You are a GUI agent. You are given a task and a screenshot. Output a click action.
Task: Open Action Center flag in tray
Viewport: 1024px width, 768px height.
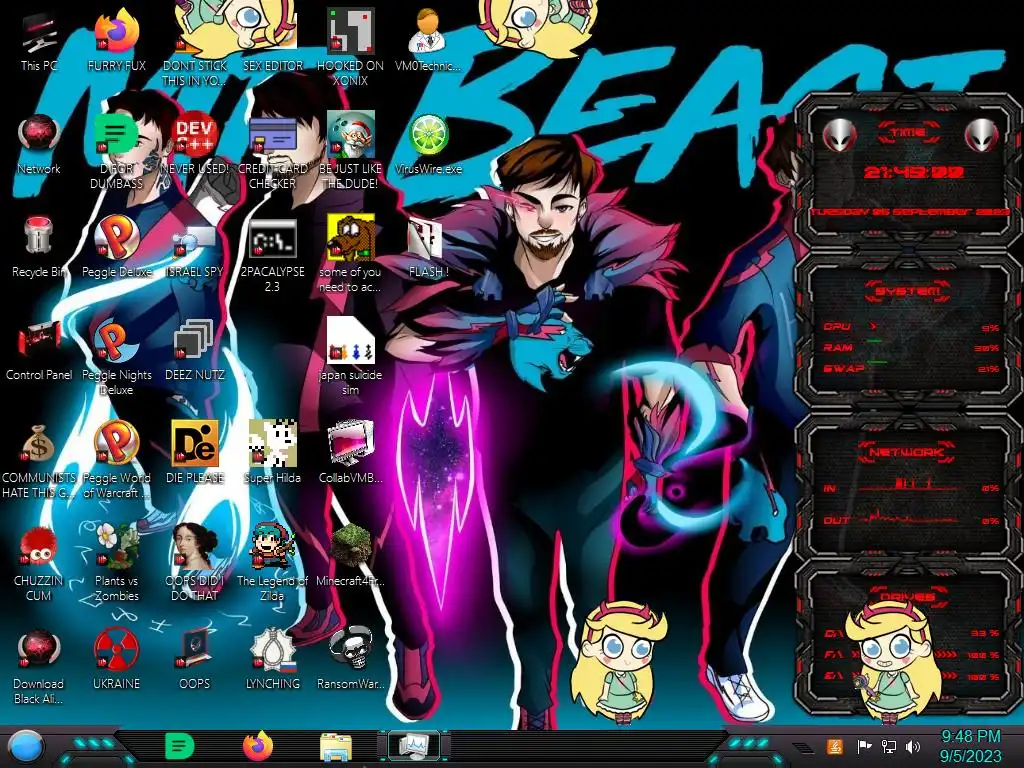tap(865, 746)
